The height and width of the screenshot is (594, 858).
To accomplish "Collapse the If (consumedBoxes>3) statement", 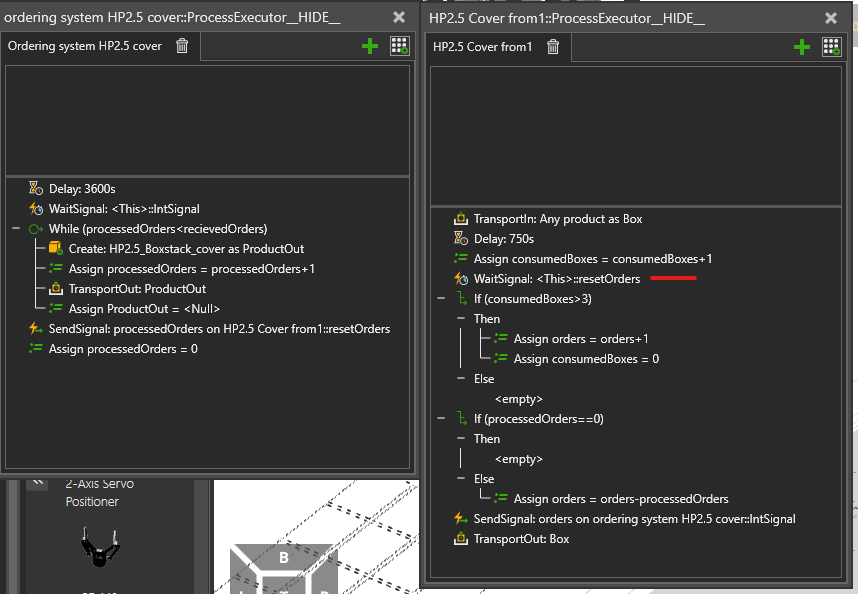I will pos(441,299).
